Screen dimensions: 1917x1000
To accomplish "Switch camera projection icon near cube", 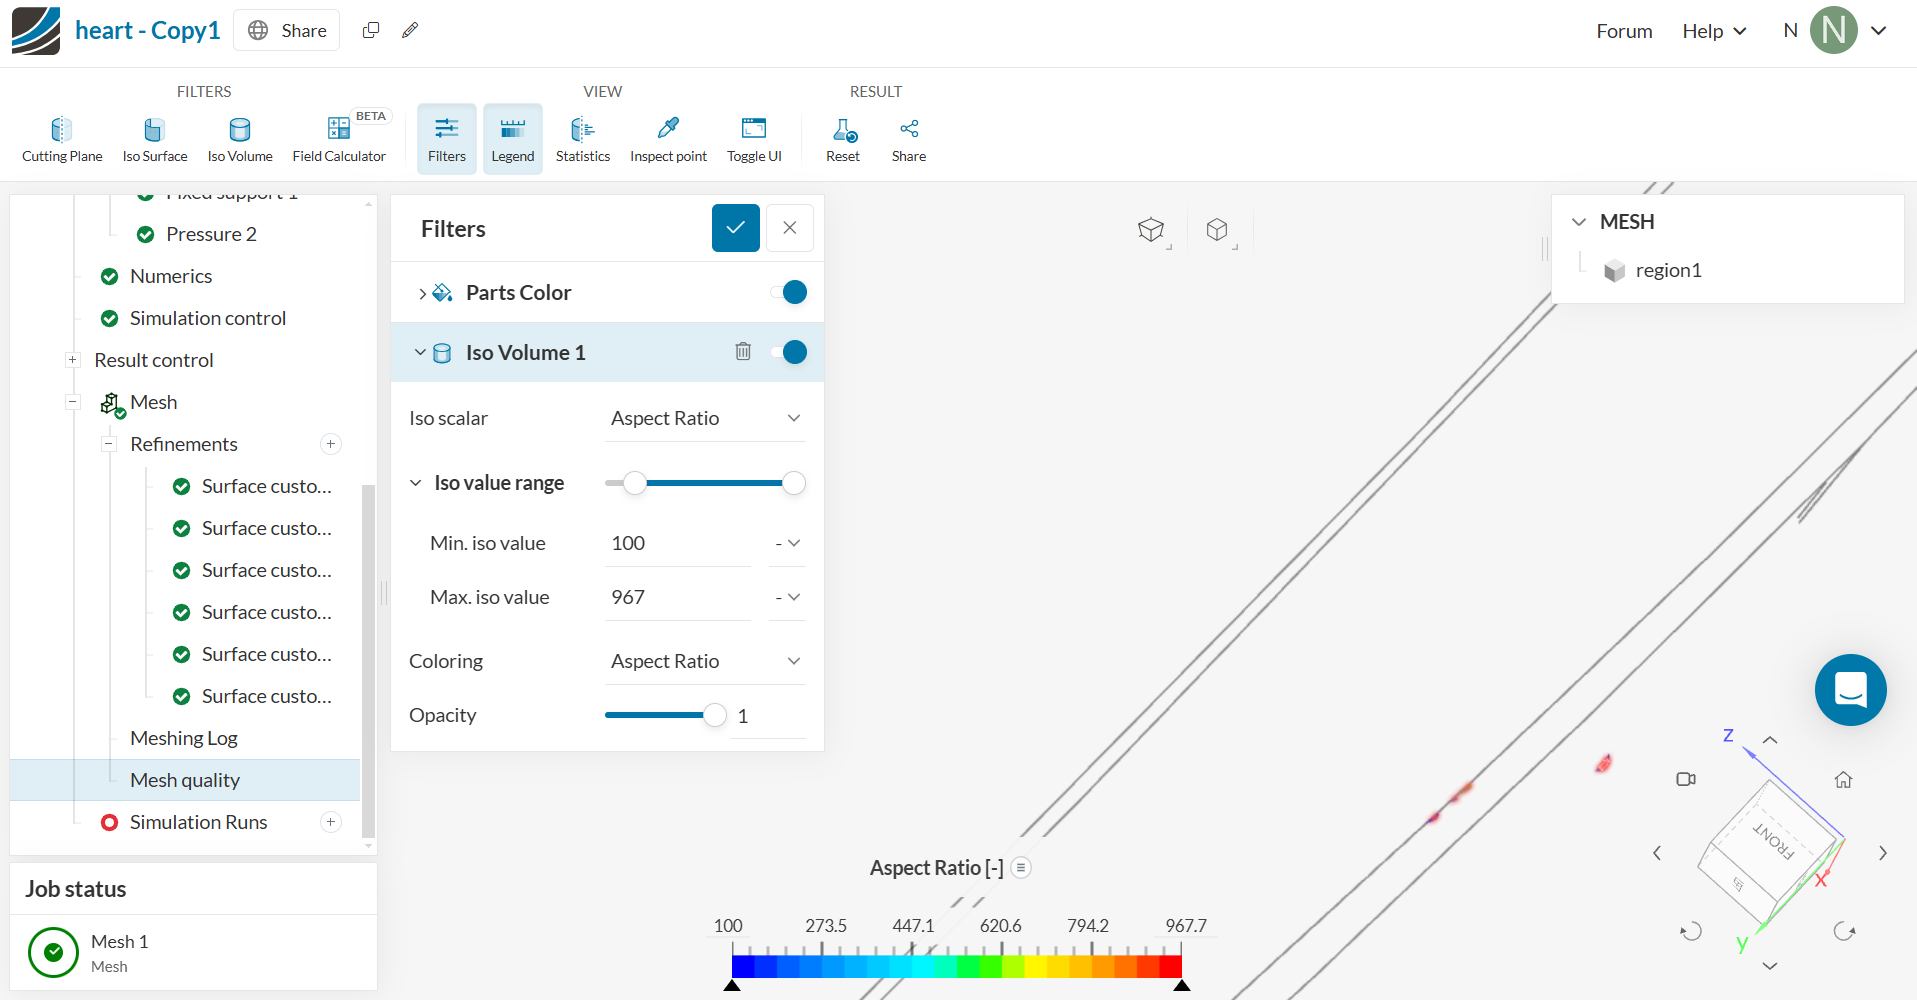I will pyautogui.click(x=1686, y=779).
